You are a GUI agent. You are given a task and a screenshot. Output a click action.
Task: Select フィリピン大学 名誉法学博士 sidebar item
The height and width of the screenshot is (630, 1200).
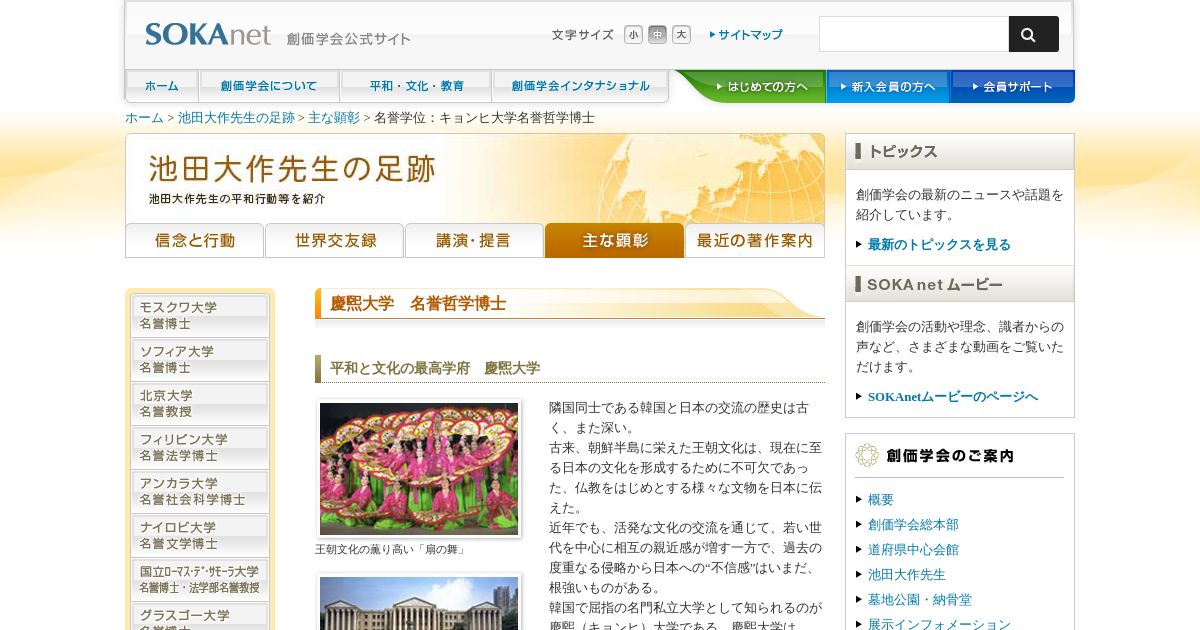pyautogui.click(x=200, y=448)
